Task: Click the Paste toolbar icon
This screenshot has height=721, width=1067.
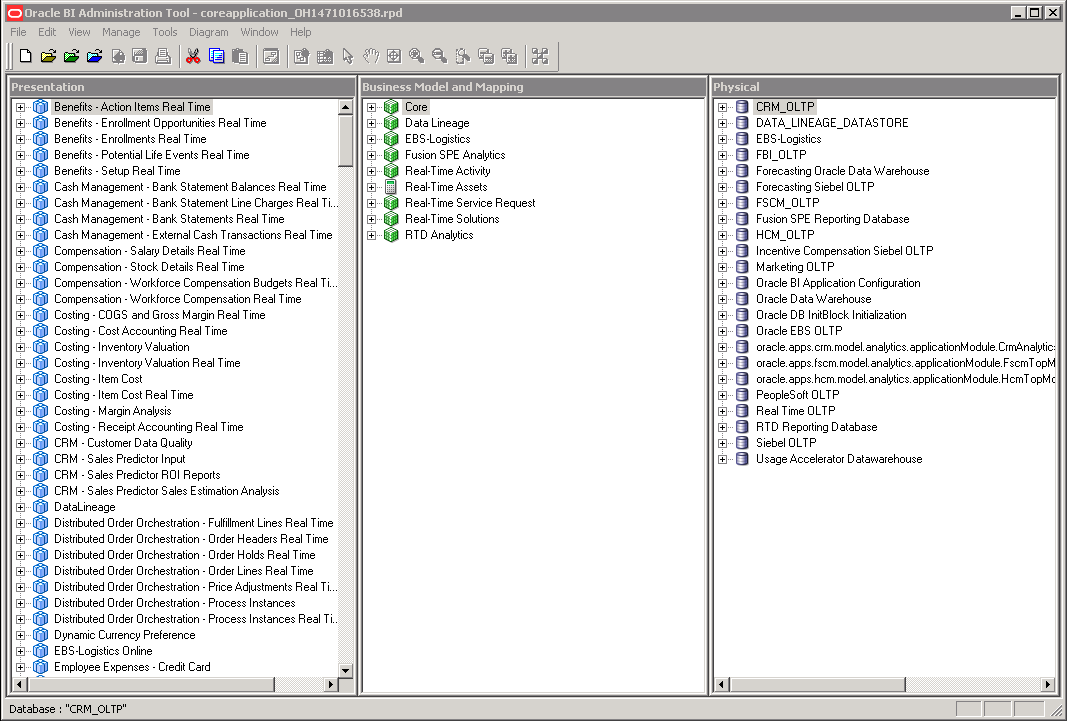Action: tap(240, 56)
